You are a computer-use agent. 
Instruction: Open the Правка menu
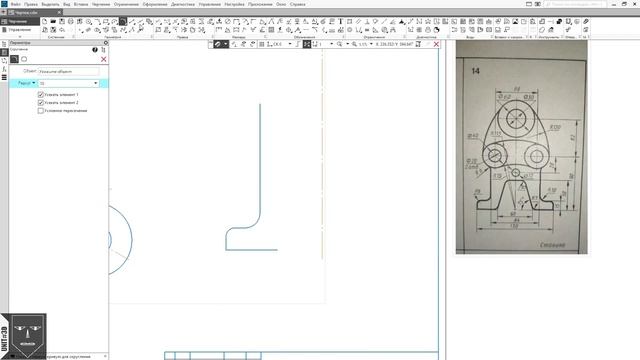tap(31, 4)
